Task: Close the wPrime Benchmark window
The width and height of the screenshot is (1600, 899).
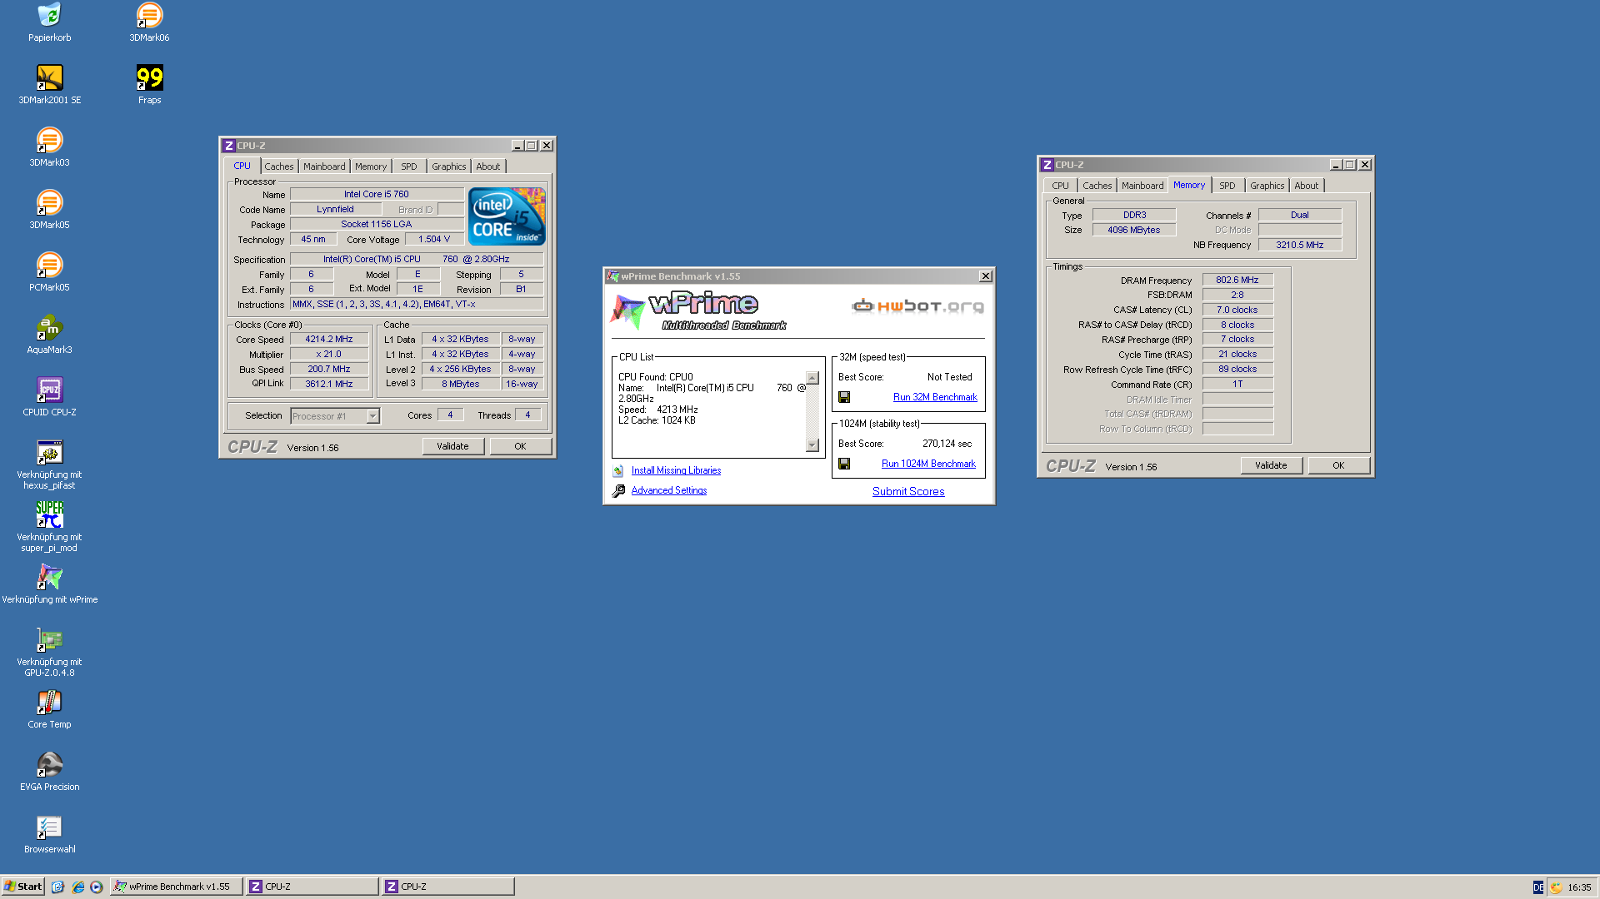Action: 985,277
